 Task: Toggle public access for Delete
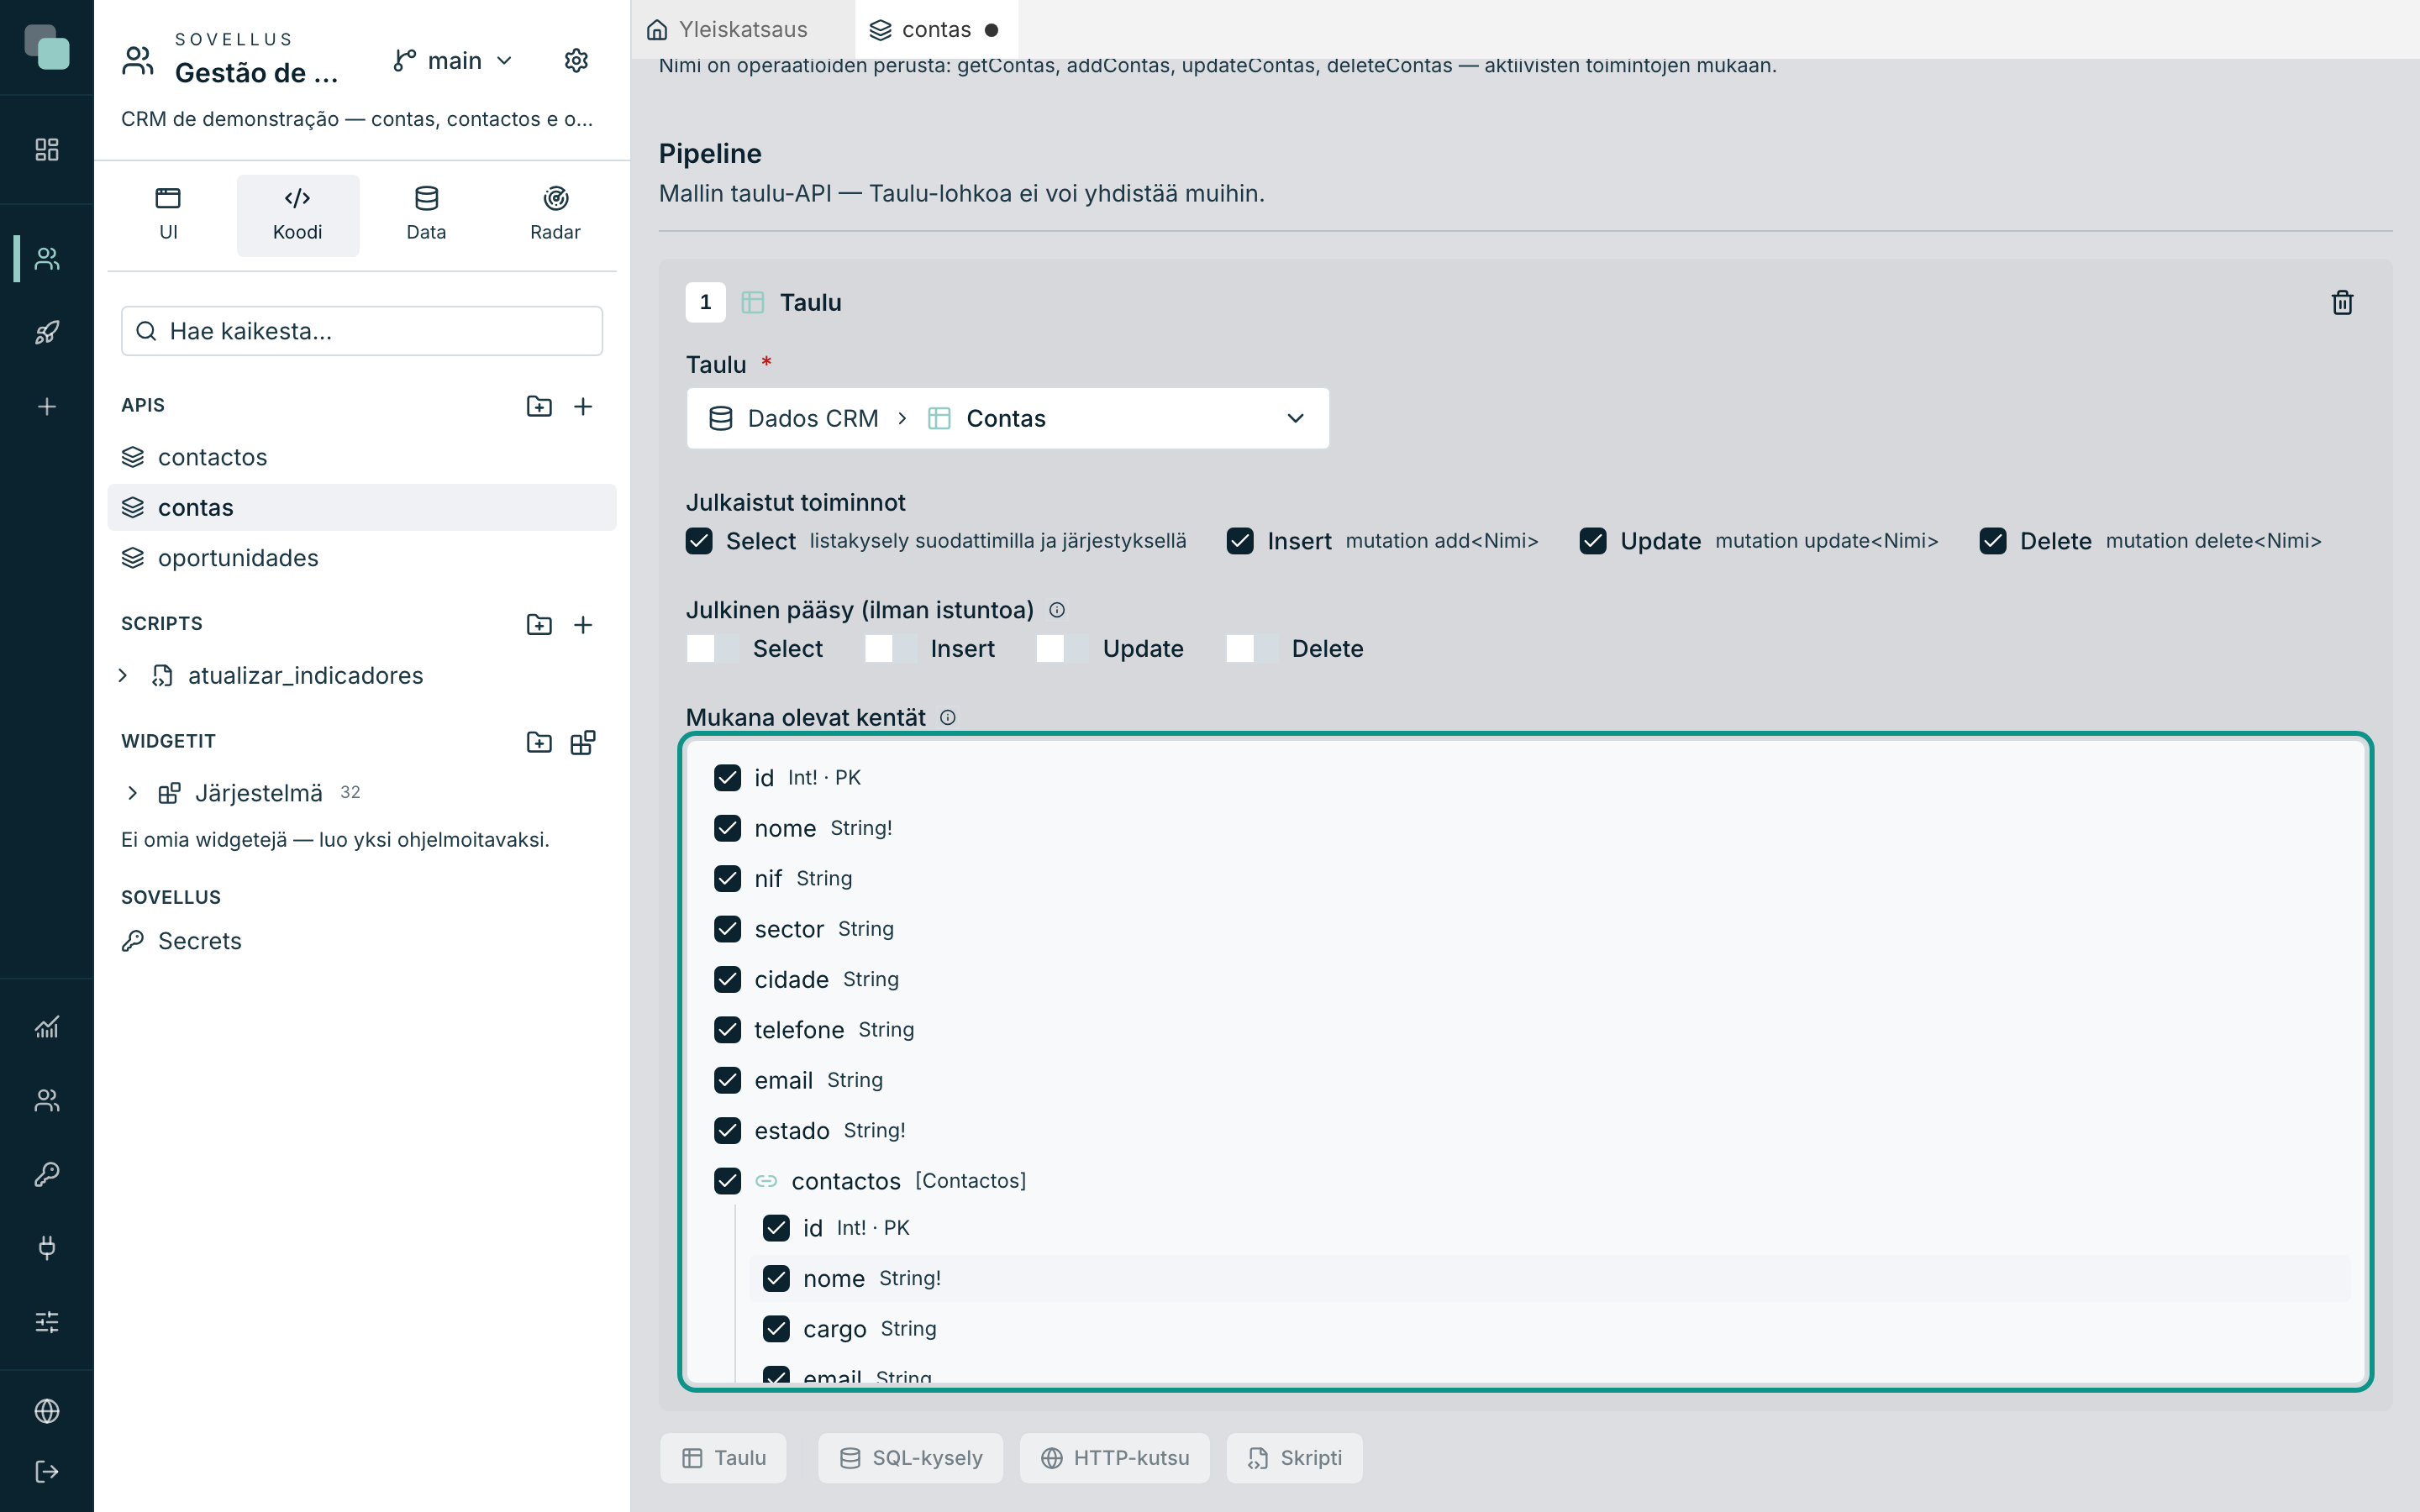(1252, 649)
